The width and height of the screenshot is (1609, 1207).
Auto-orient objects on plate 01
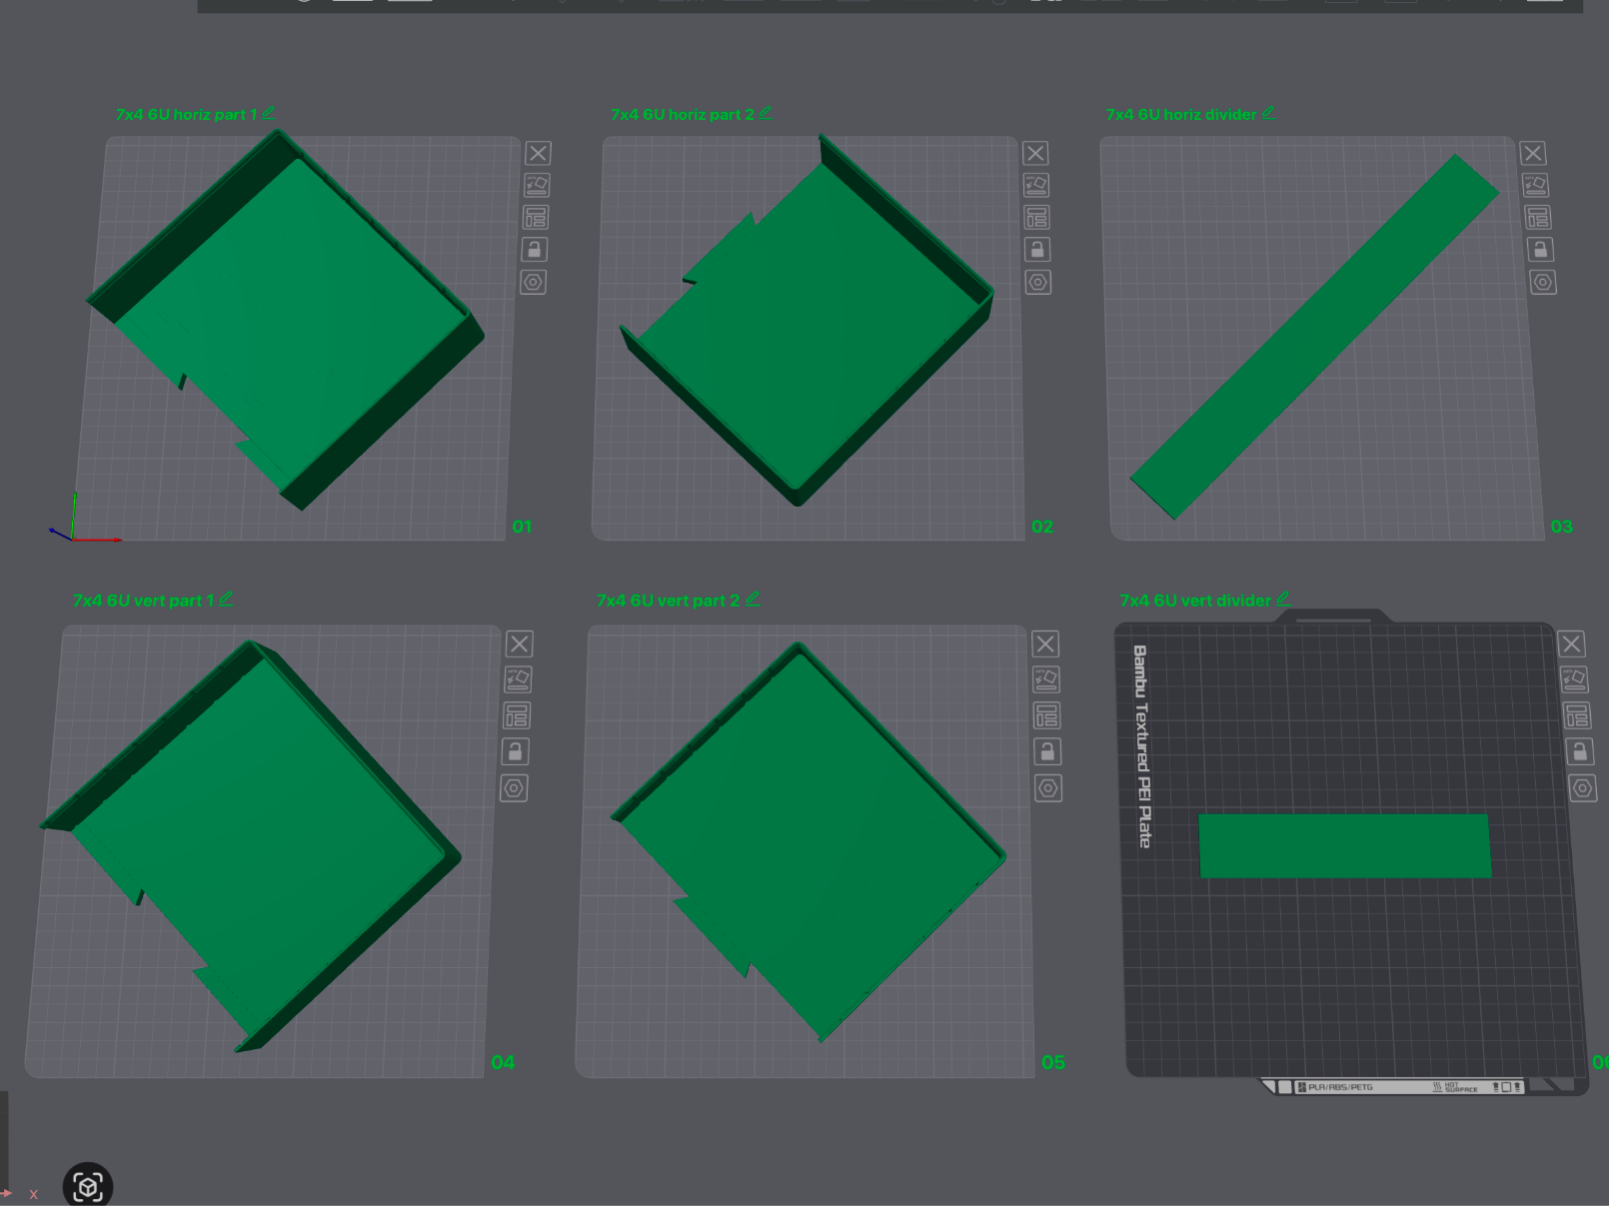(537, 185)
